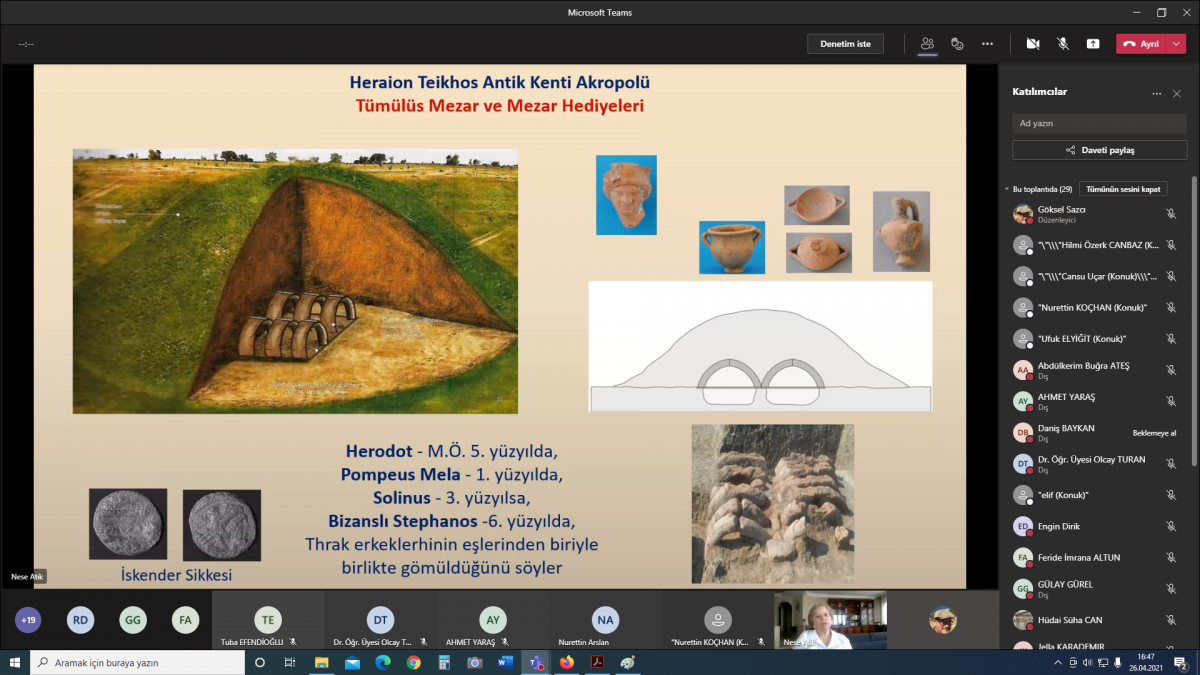
Task: Select Nurettin Arslan video tile
Action: (x=604, y=620)
